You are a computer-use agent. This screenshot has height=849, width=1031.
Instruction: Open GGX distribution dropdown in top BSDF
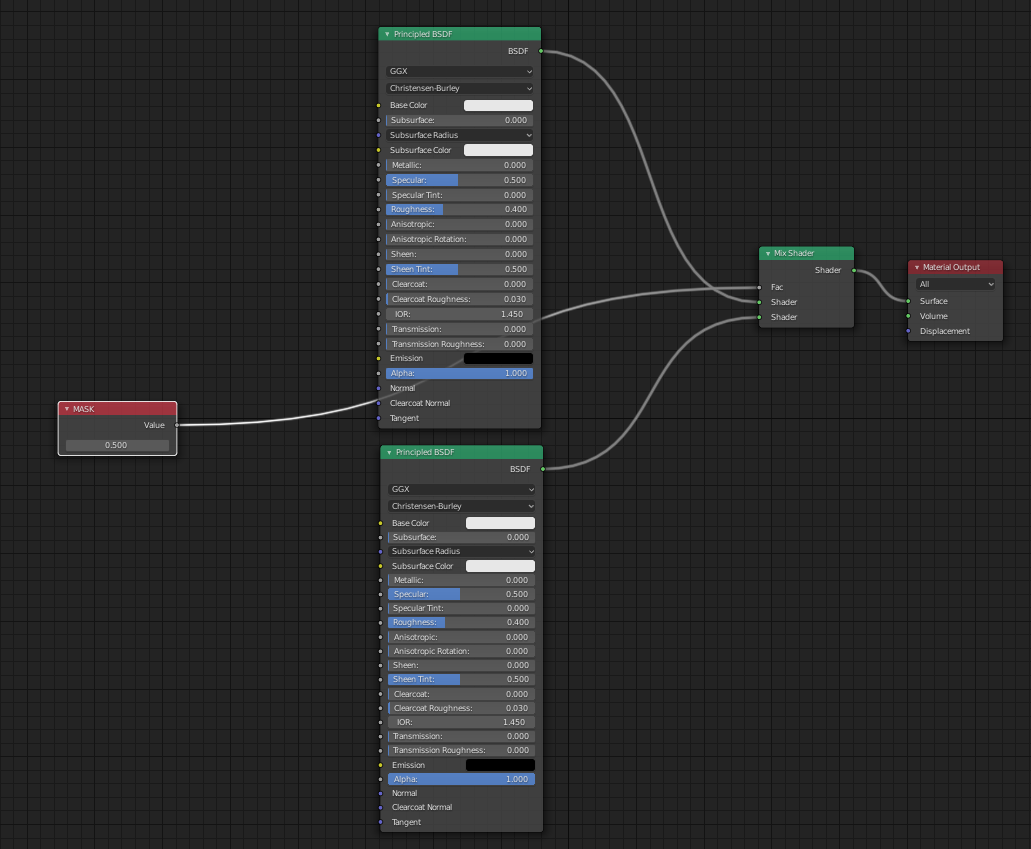pos(460,71)
